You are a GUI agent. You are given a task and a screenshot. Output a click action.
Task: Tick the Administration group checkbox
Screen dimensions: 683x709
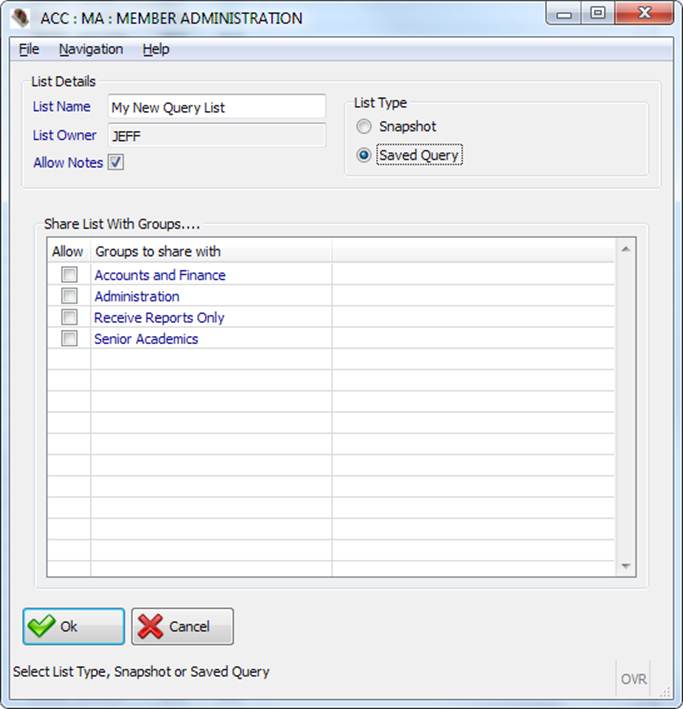69,296
